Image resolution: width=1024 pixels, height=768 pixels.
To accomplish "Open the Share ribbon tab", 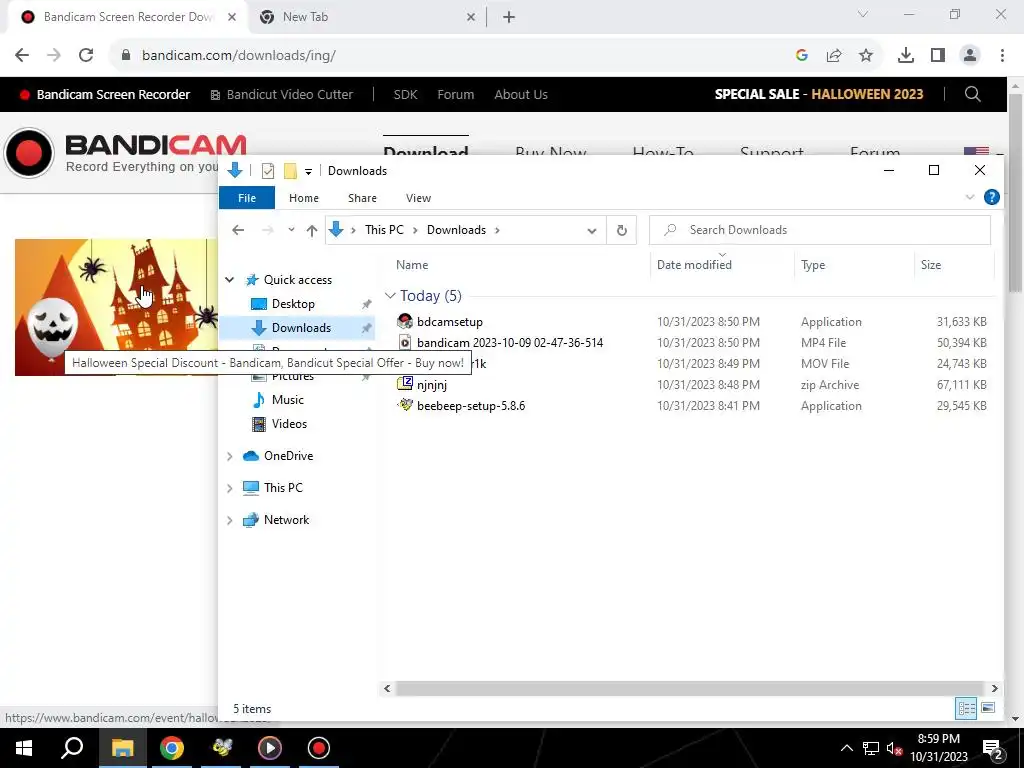I will pyautogui.click(x=362, y=198).
